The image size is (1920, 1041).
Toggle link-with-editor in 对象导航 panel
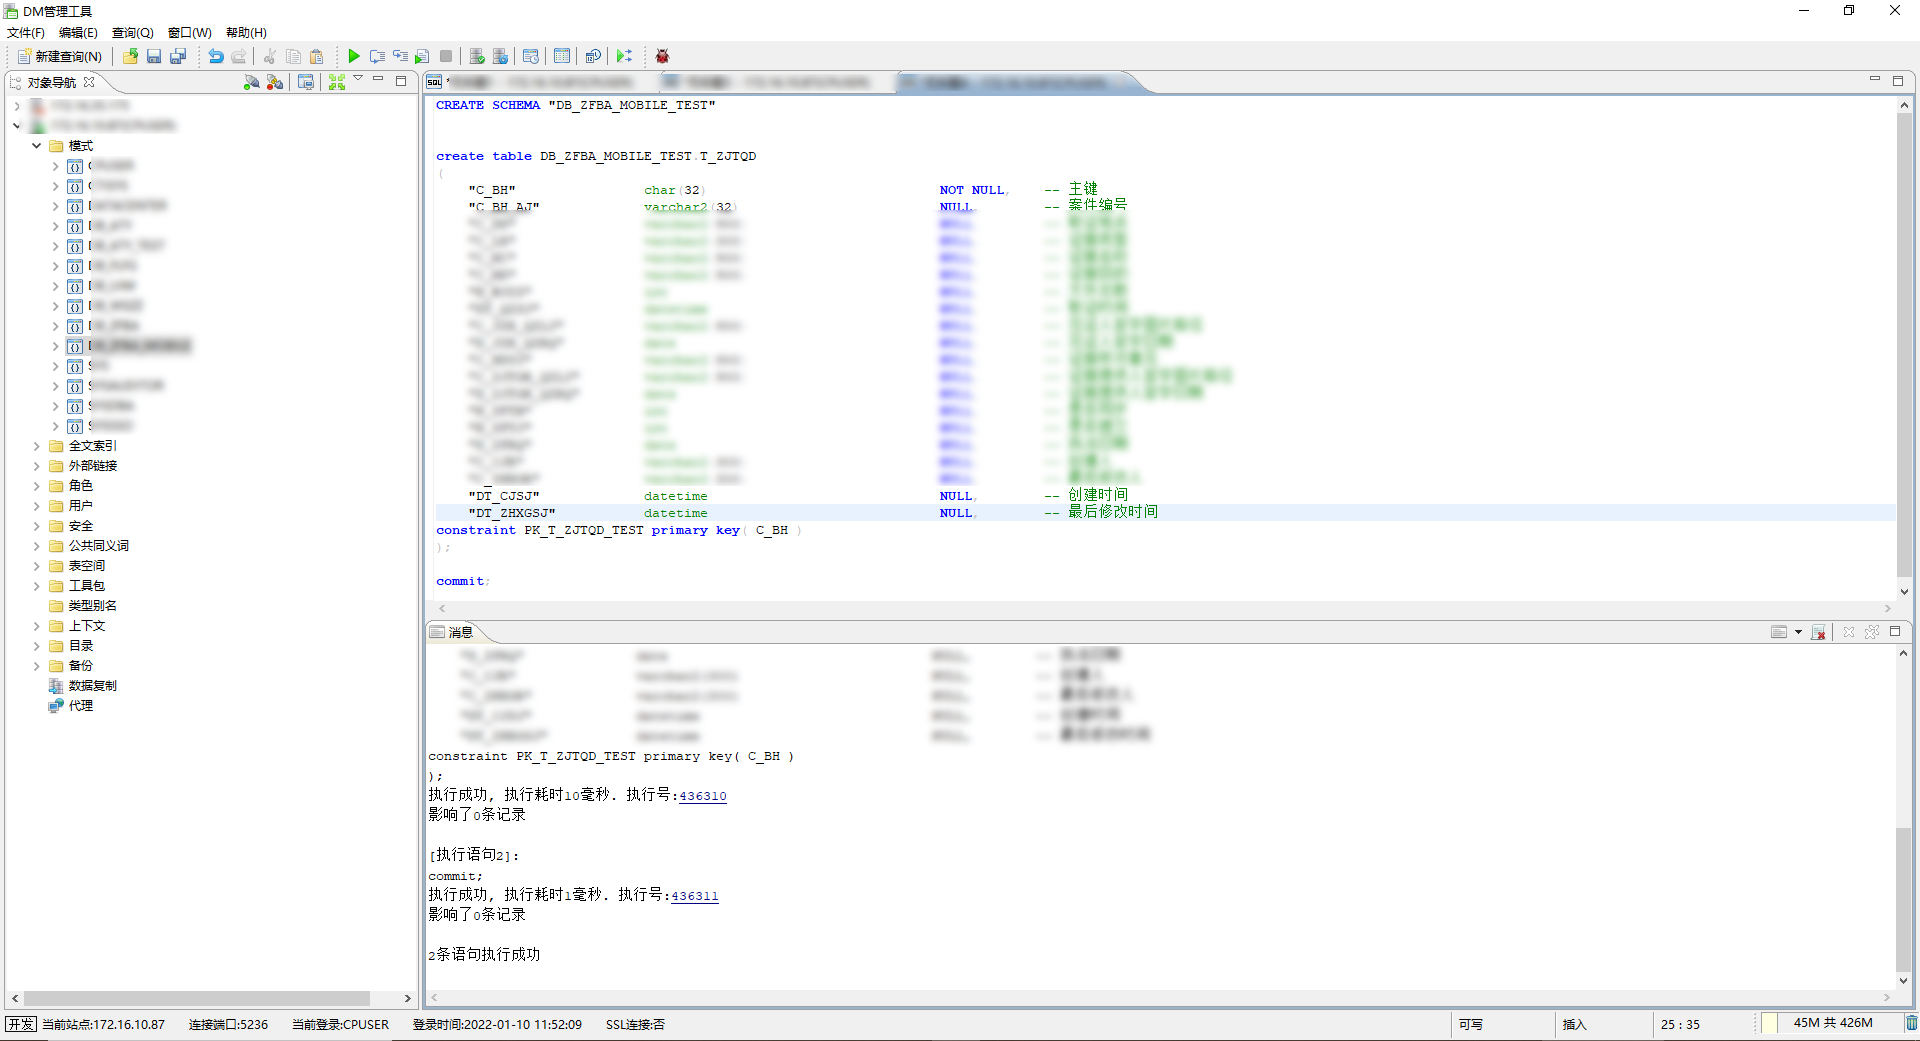tap(306, 82)
